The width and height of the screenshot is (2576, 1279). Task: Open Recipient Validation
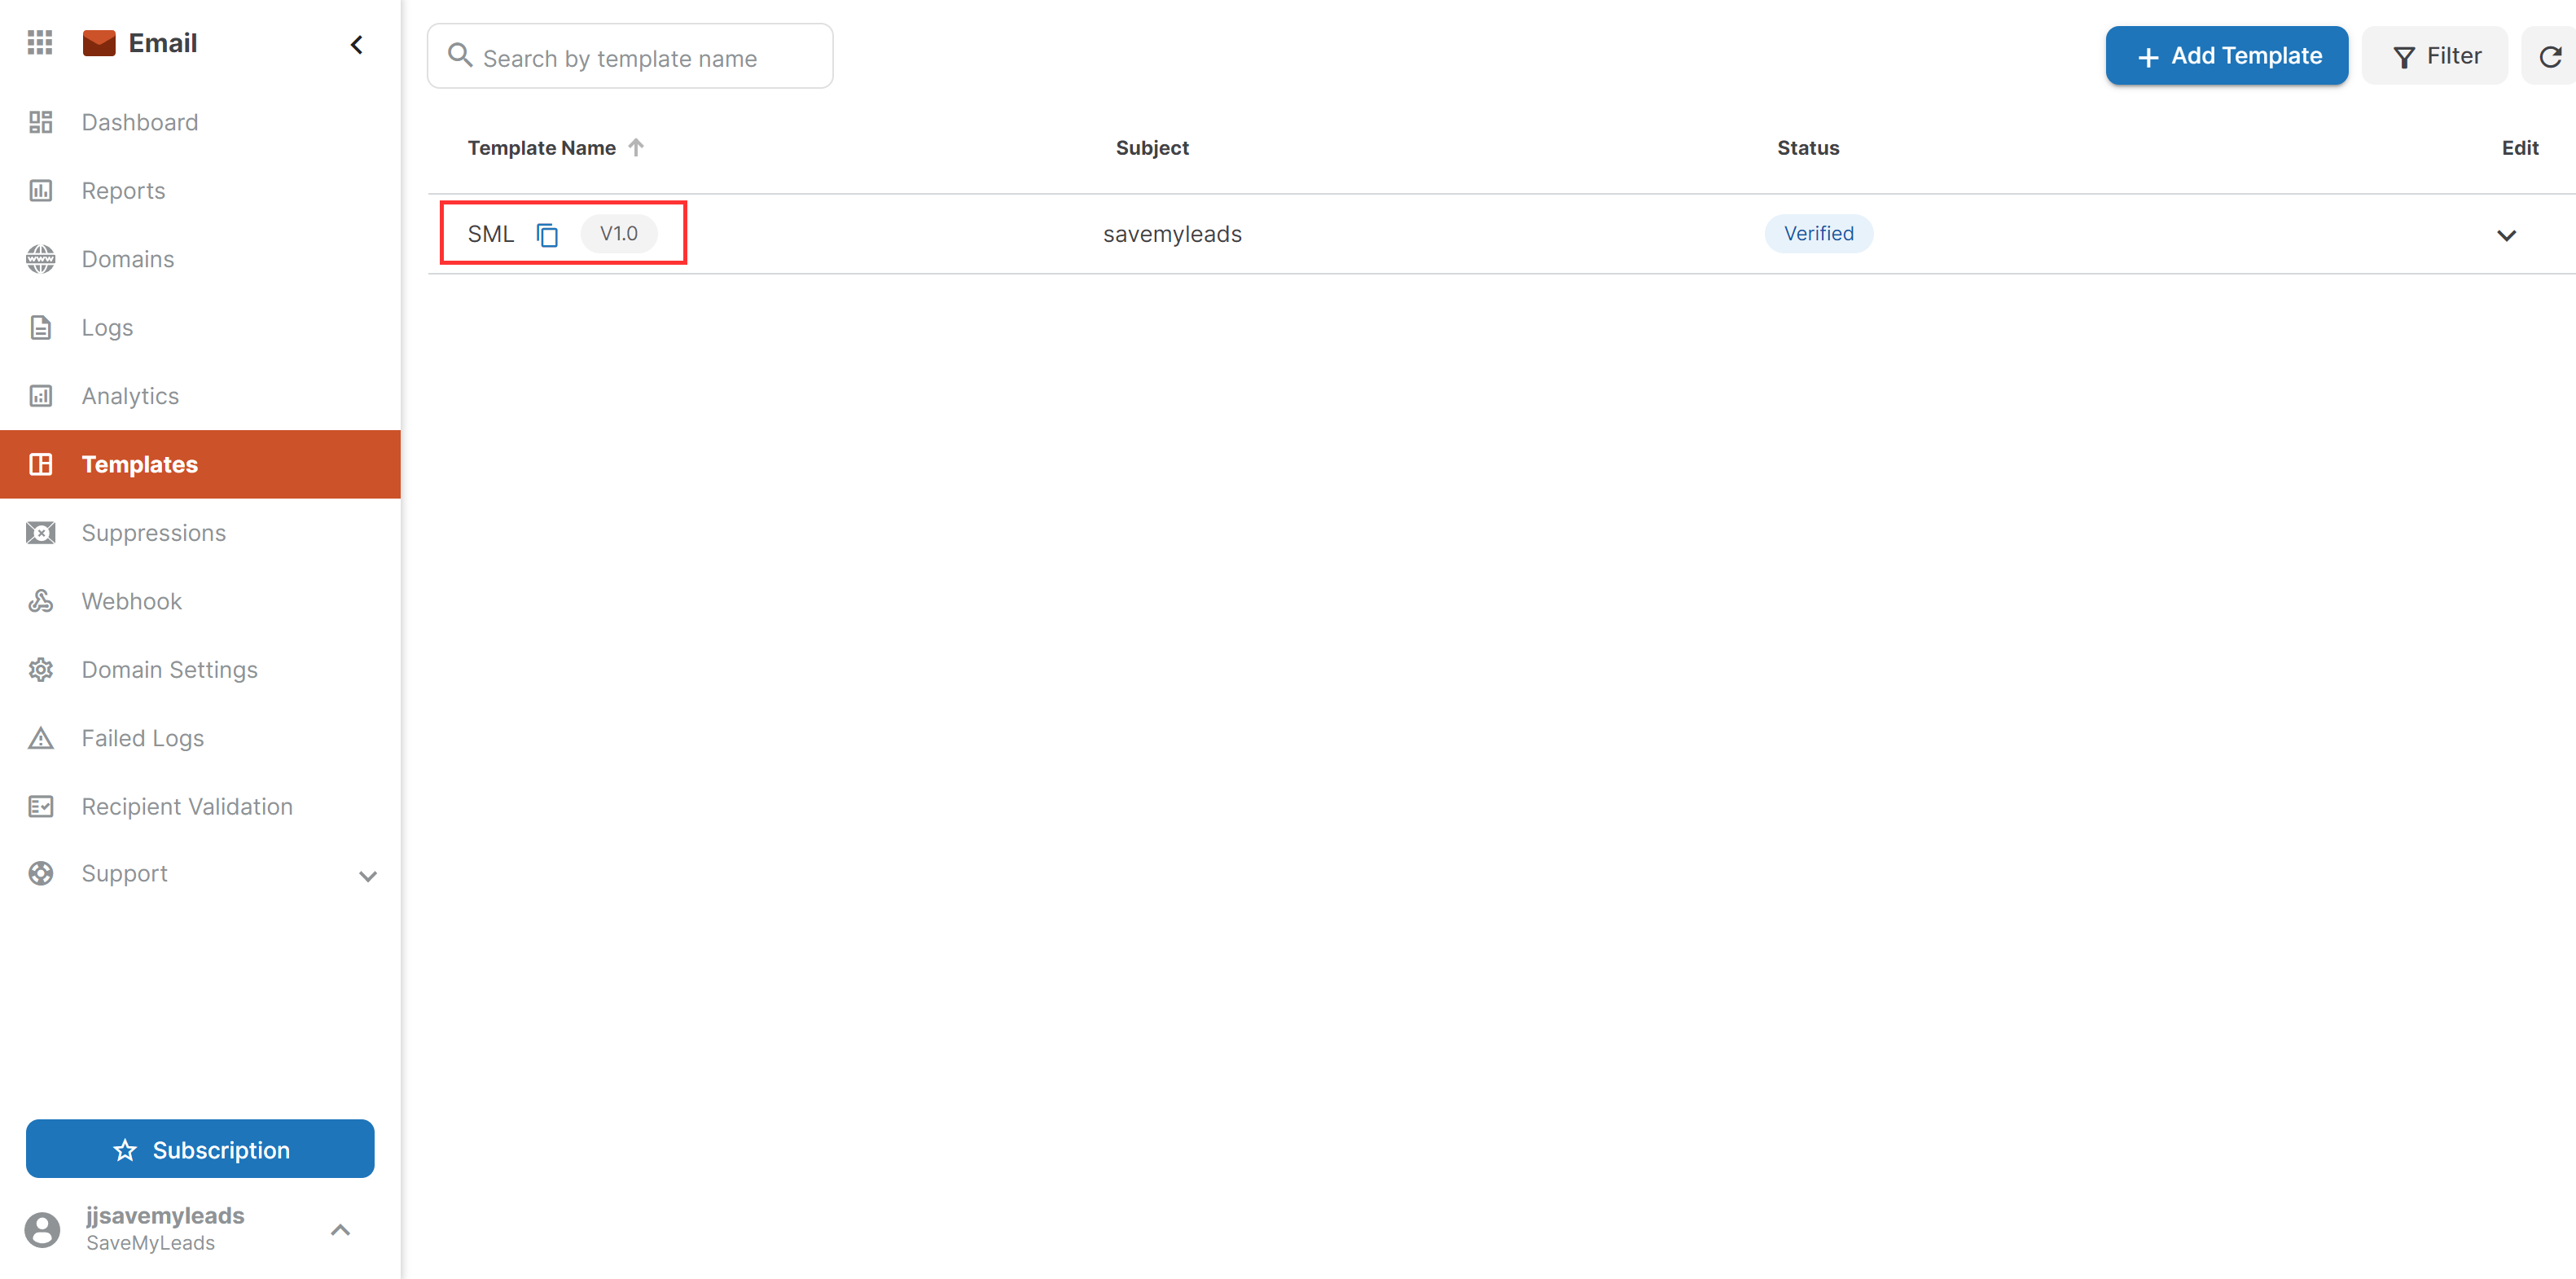click(200, 807)
